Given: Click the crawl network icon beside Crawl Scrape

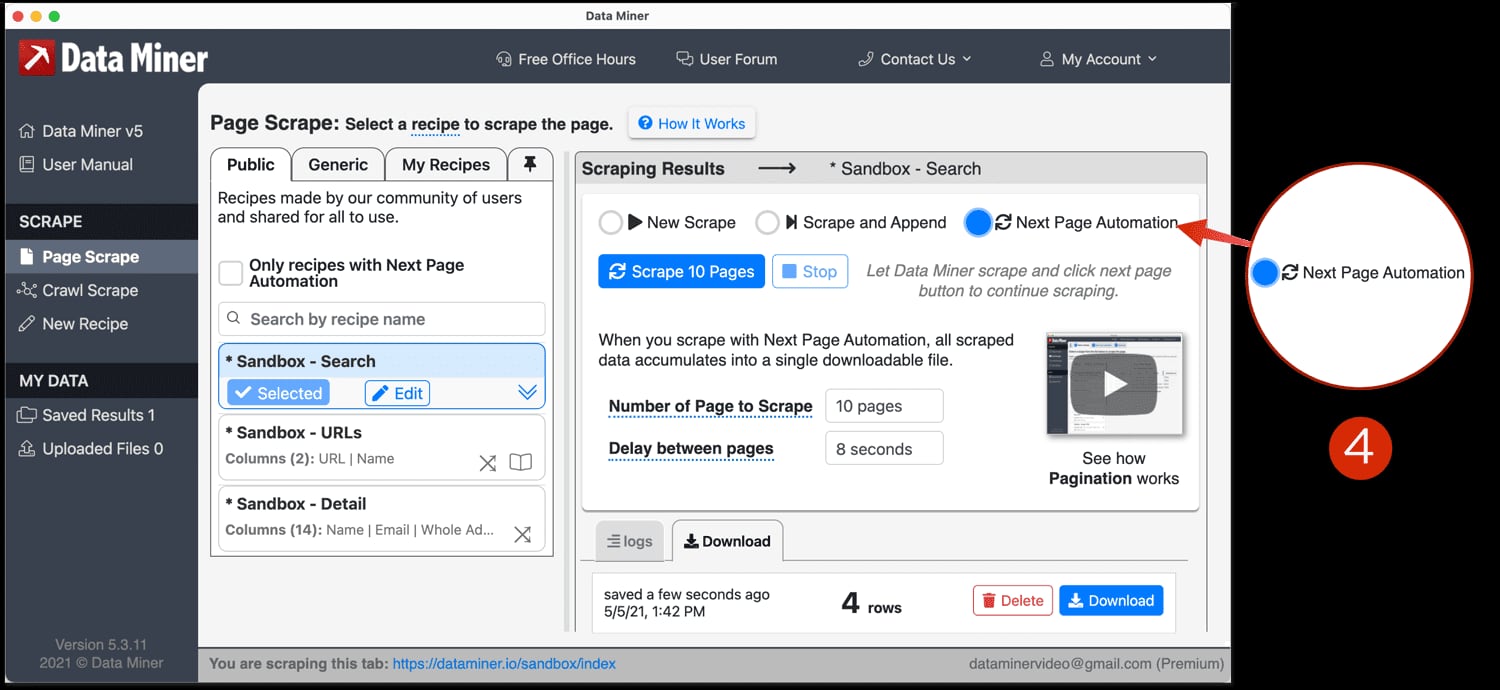Looking at the screenshot, I should click(x=27, y=290).
